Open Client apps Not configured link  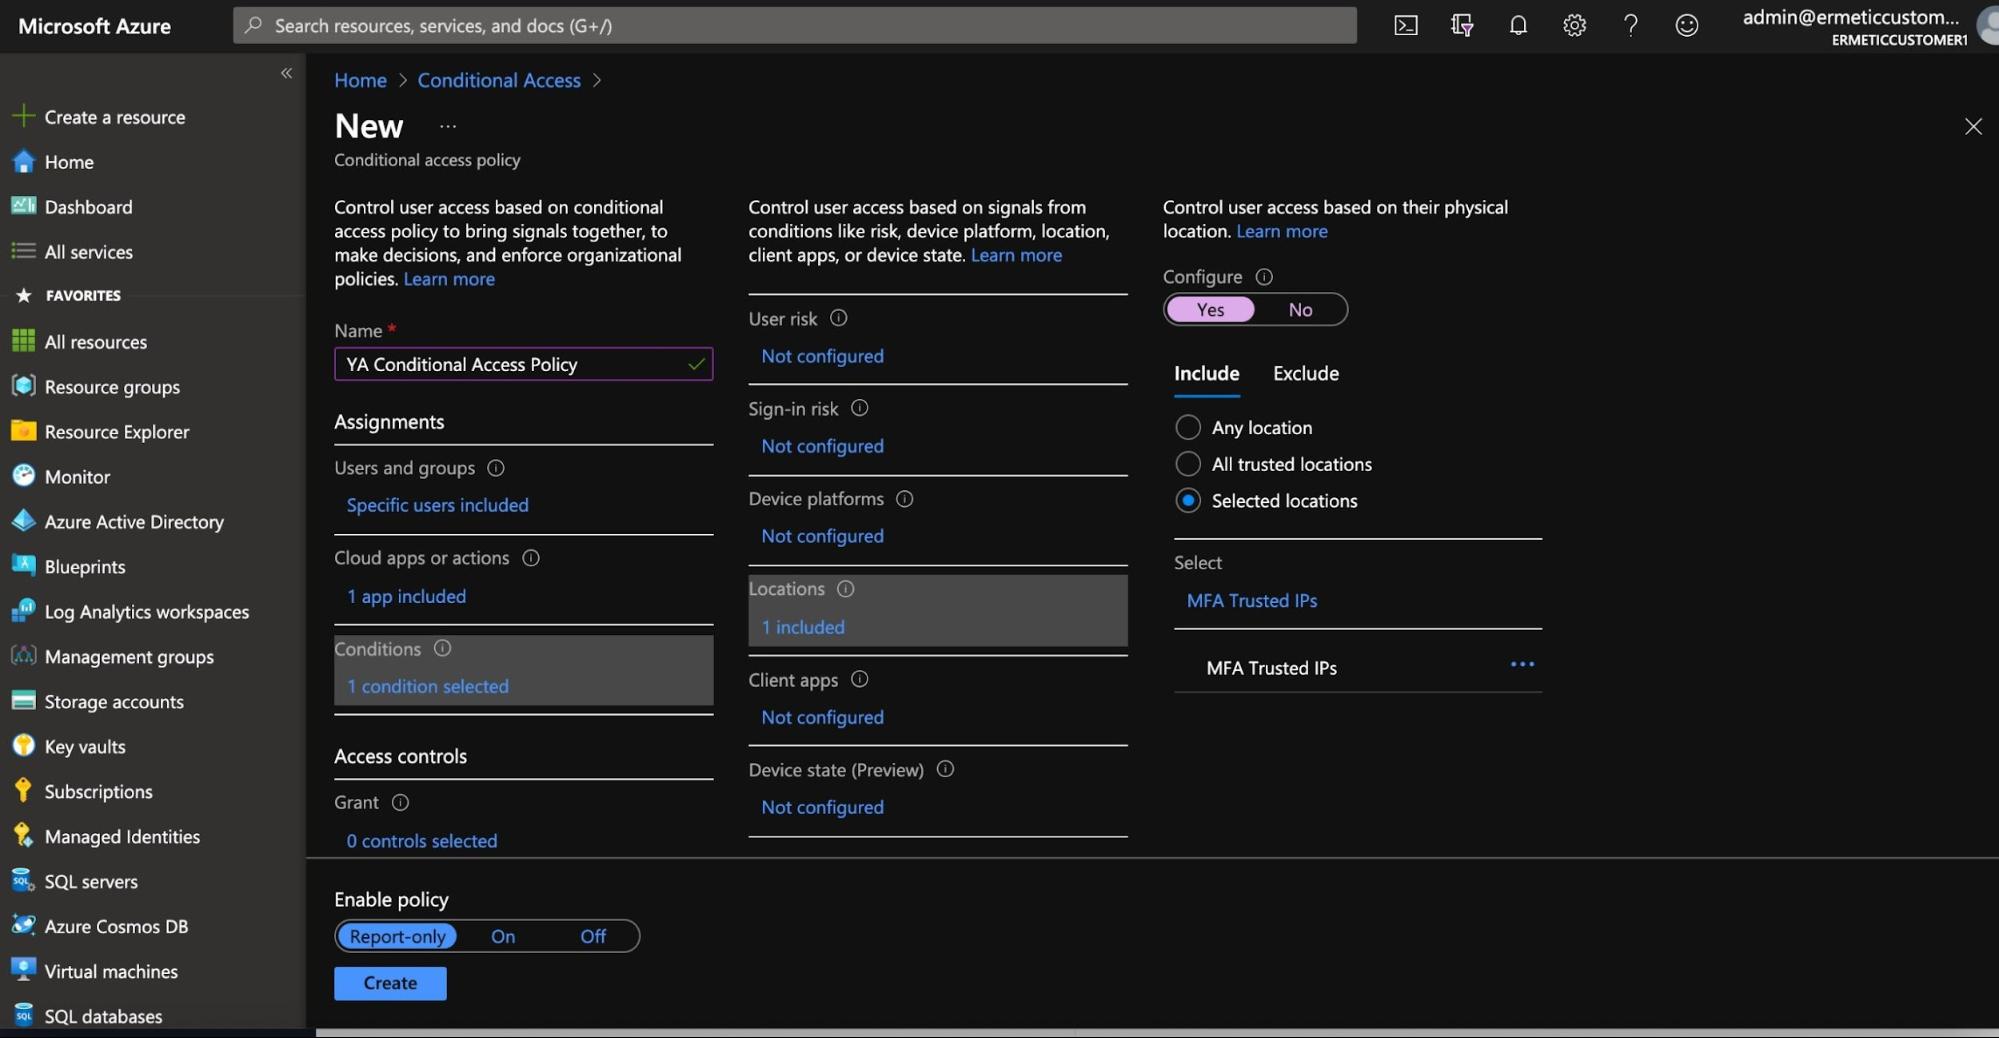click(x=823, y=717)
